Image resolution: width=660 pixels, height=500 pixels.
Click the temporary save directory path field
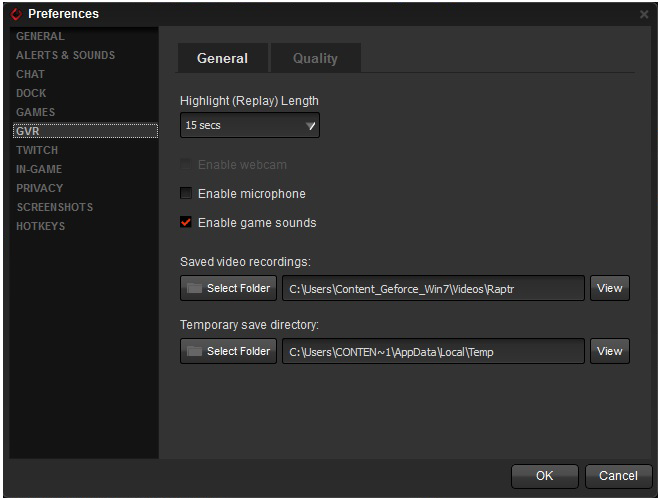(x=432, y=352)
